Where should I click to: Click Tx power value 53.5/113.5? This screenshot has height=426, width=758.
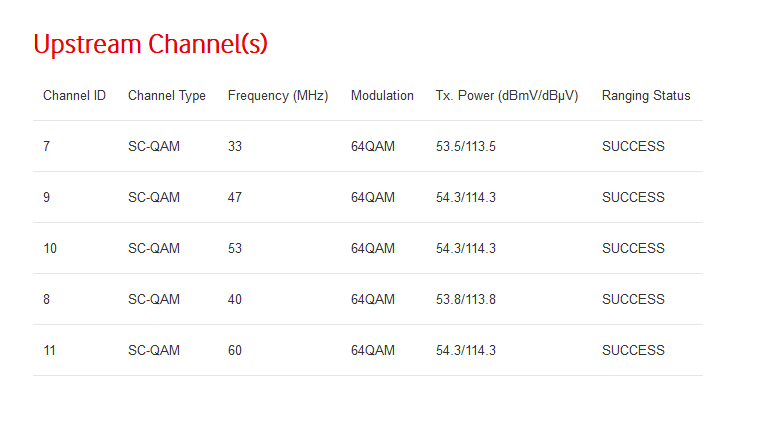click(466, 146)
